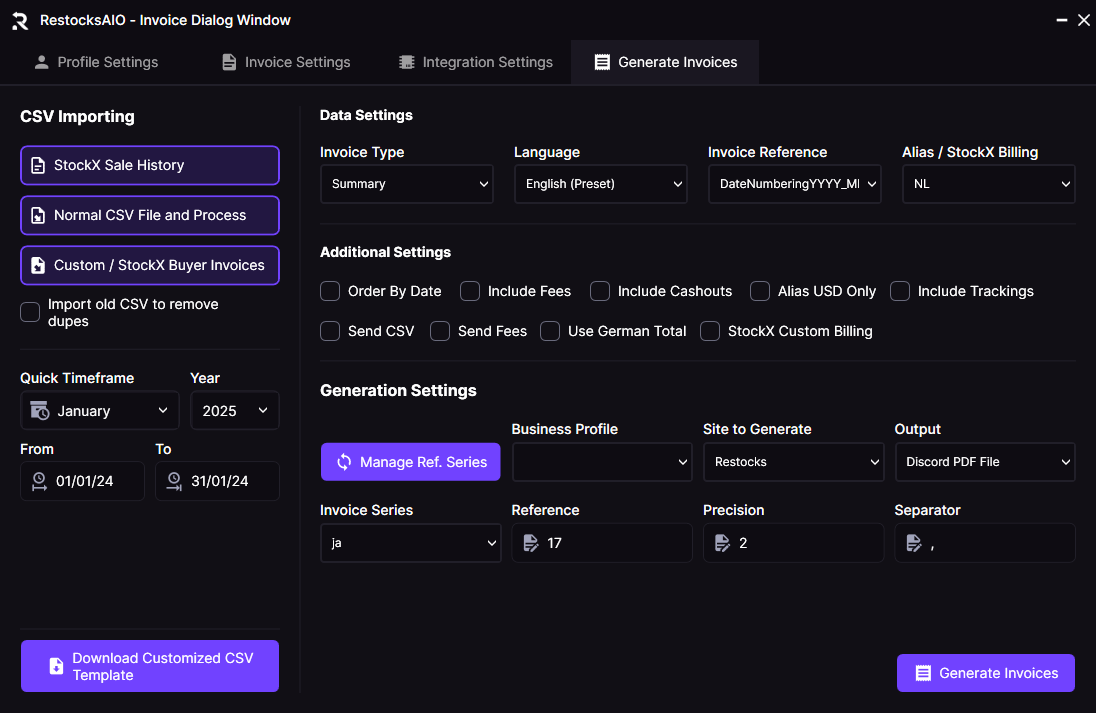Enable the Include Fees option
1096x713 pixels.
[x=470, y=291]
